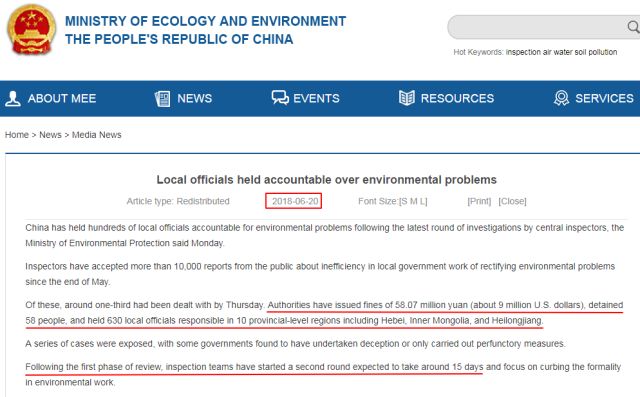Click the sentence 'Authorities have issued fines'
The width and height of the screenshot is (640, 397).
pyautogui.click(x=324, y=313)
